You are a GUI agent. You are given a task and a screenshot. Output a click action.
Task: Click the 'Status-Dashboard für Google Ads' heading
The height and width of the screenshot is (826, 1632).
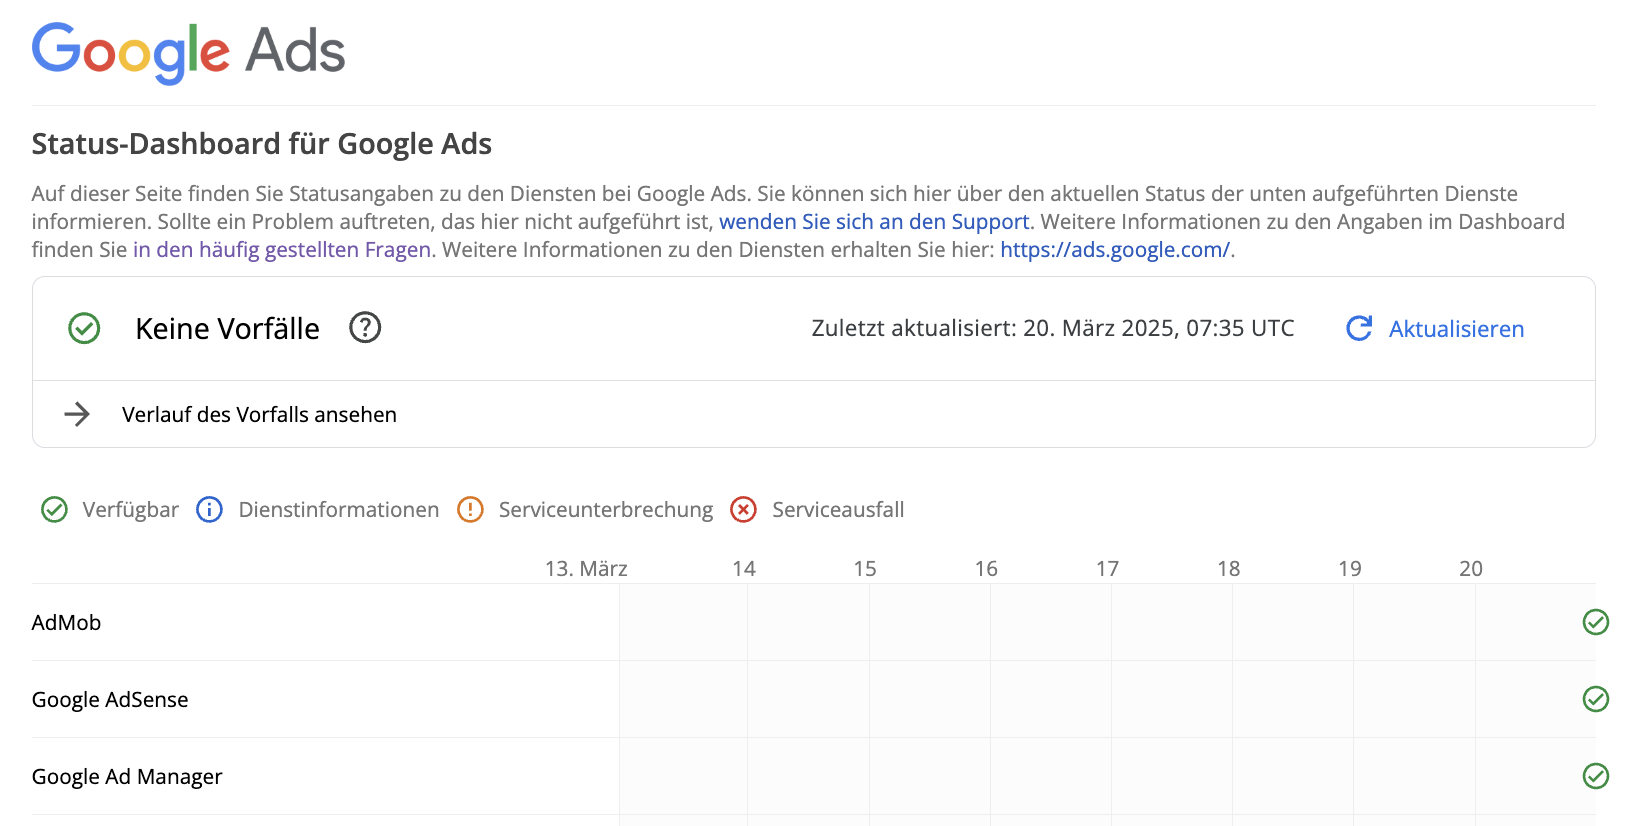click(262, 144)
